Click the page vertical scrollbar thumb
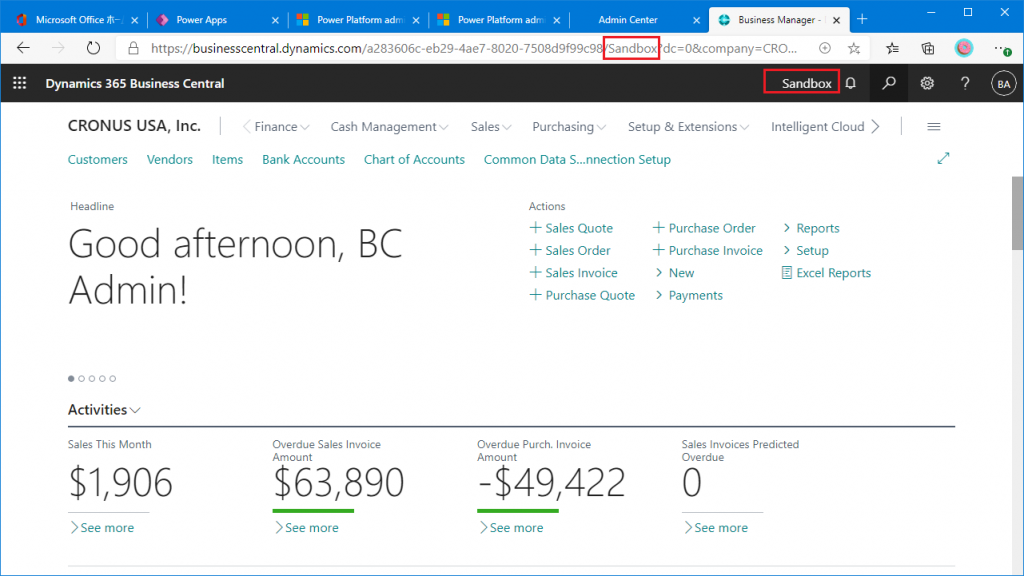 tap(1017, 213)
